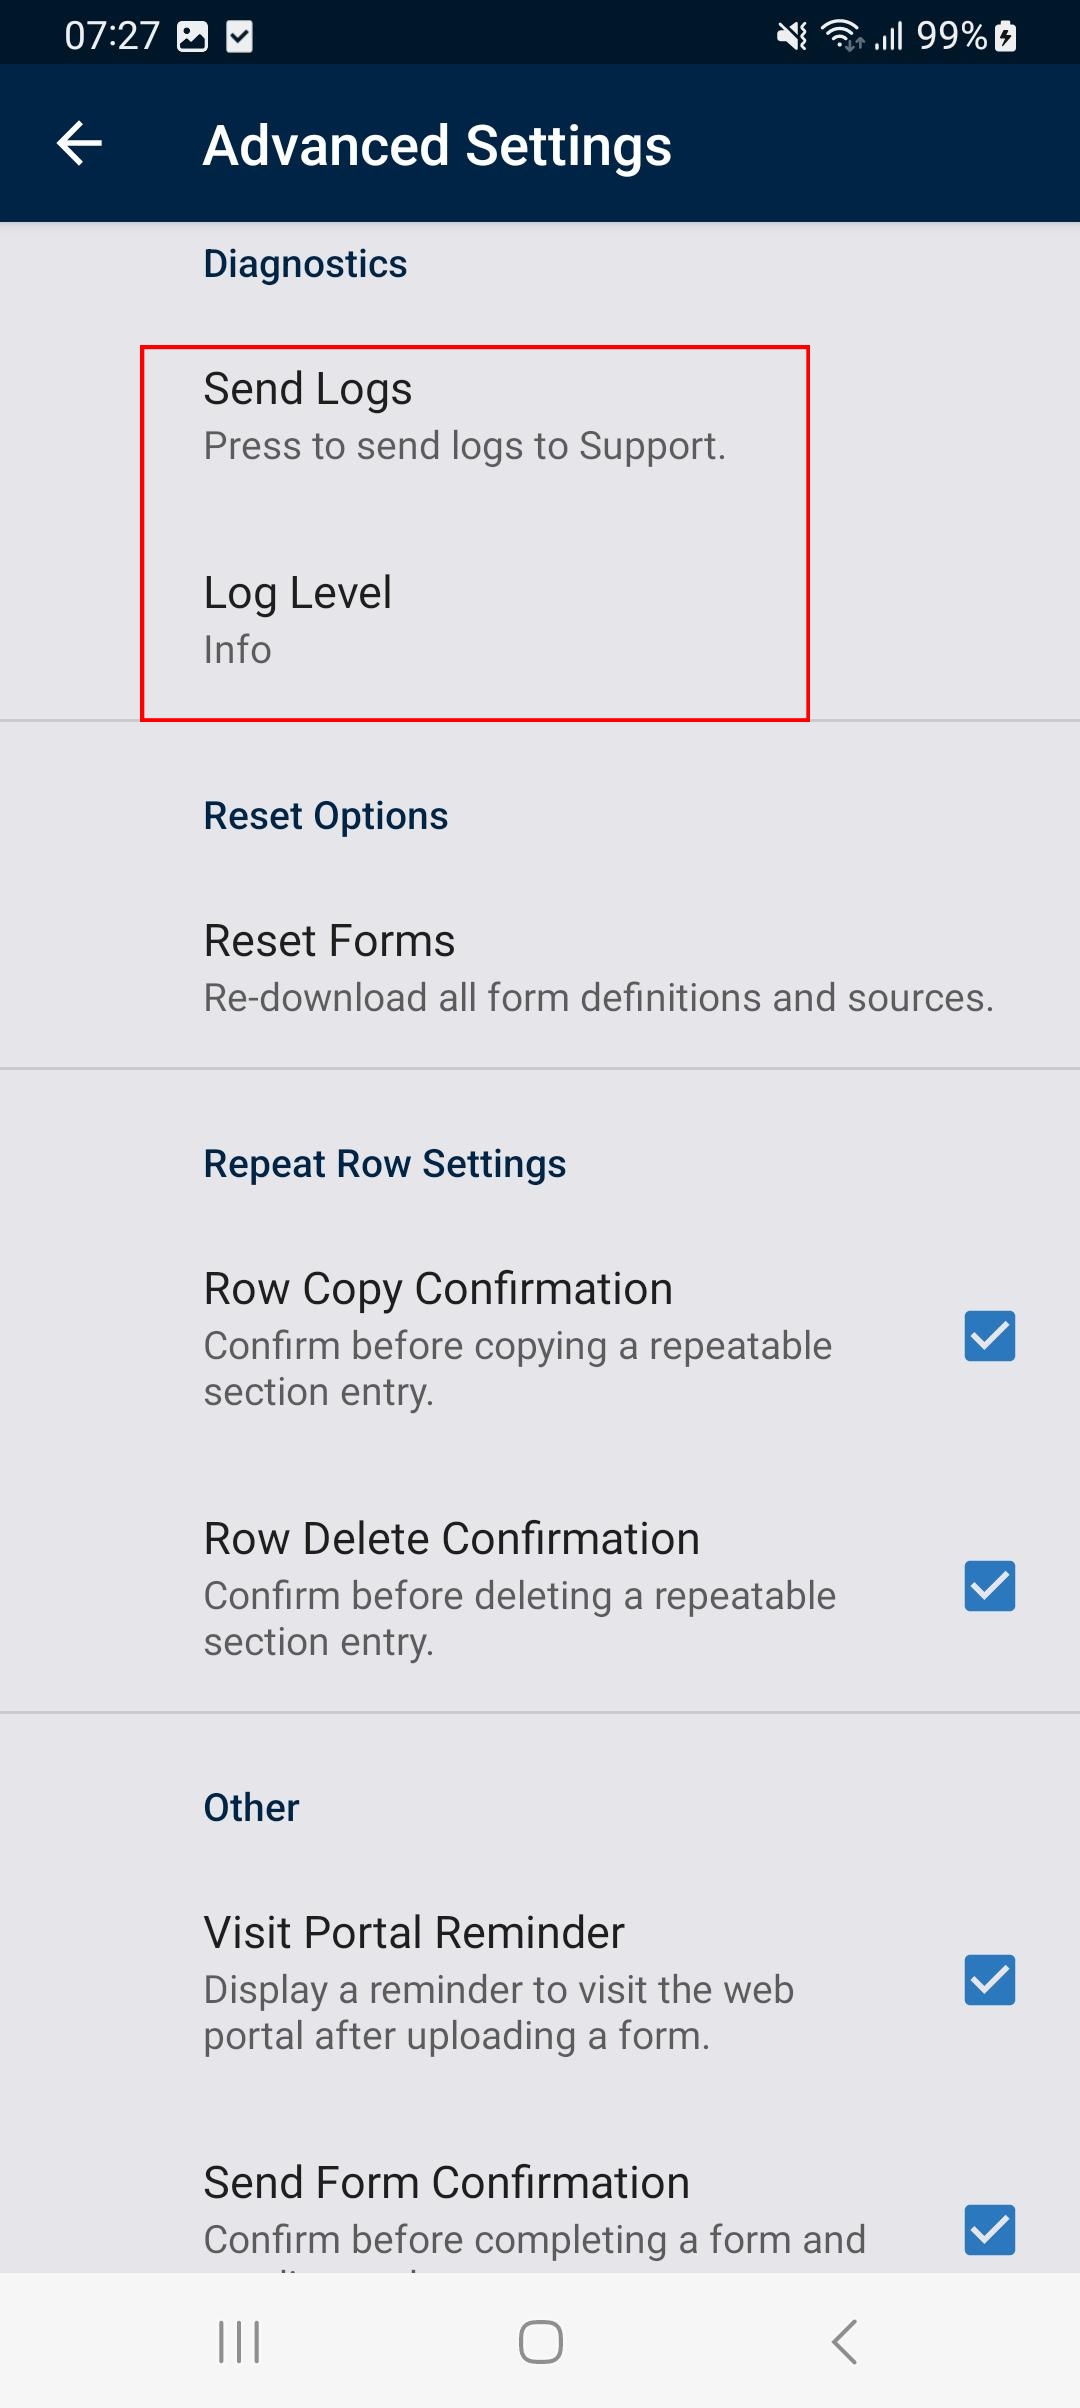Tap the image notification icon

click(x=192, y=37)
